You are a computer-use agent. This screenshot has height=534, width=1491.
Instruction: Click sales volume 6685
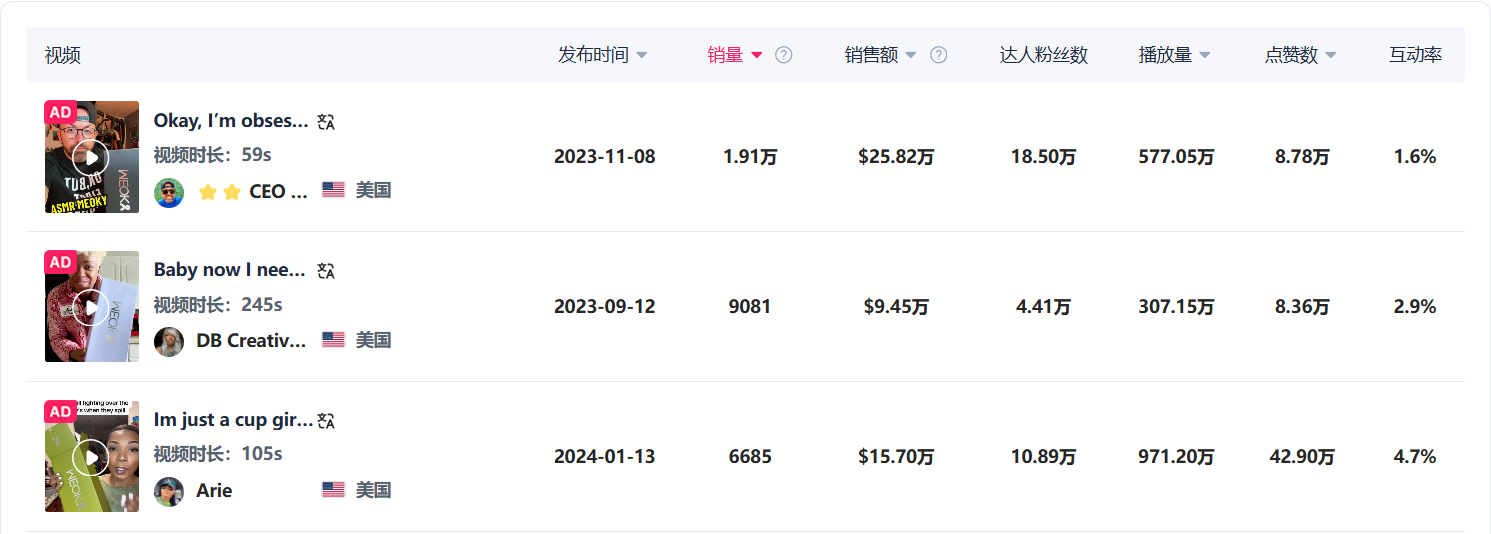(750, 457)
